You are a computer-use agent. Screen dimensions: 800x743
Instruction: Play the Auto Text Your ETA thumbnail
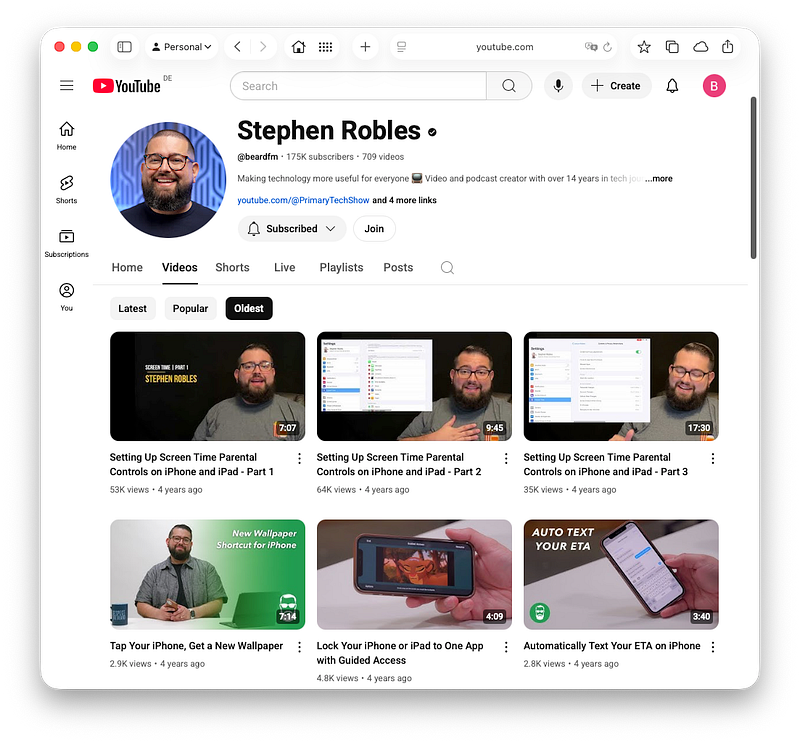(x=621, y=575)
